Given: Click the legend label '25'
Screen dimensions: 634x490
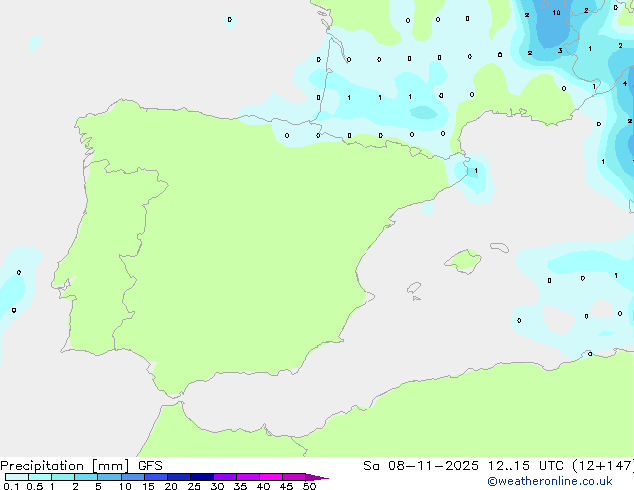Looking at the screenshot, I should tap(194, 486).
